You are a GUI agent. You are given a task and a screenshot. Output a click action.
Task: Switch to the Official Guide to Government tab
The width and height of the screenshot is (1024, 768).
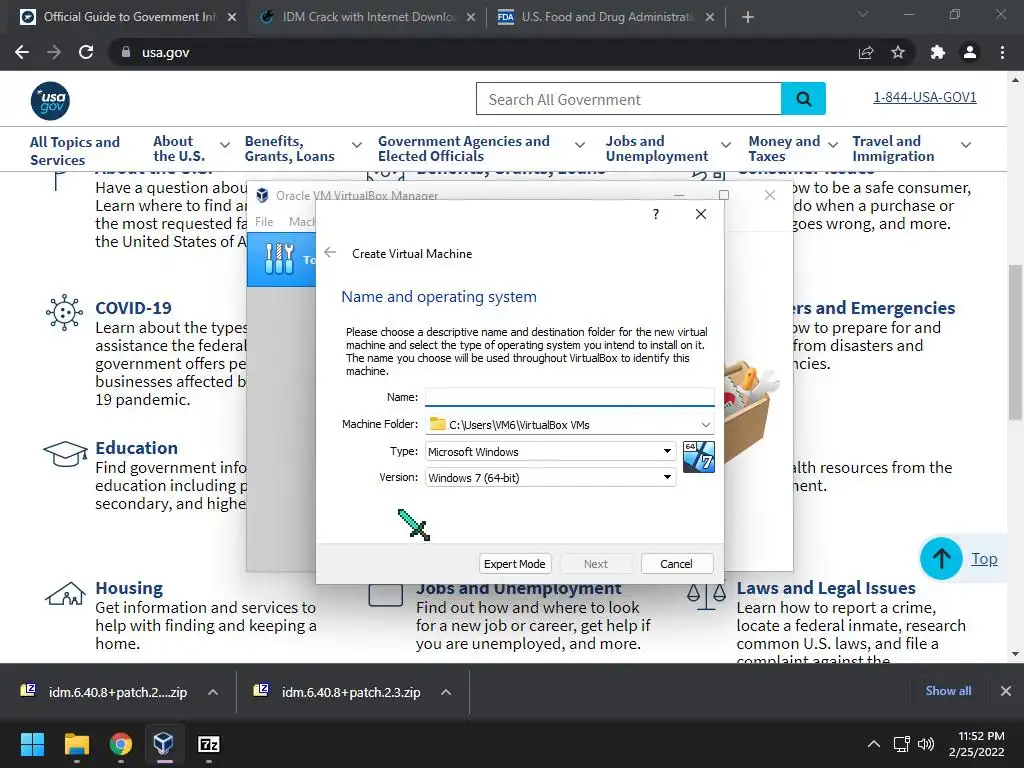pos(129,17)
